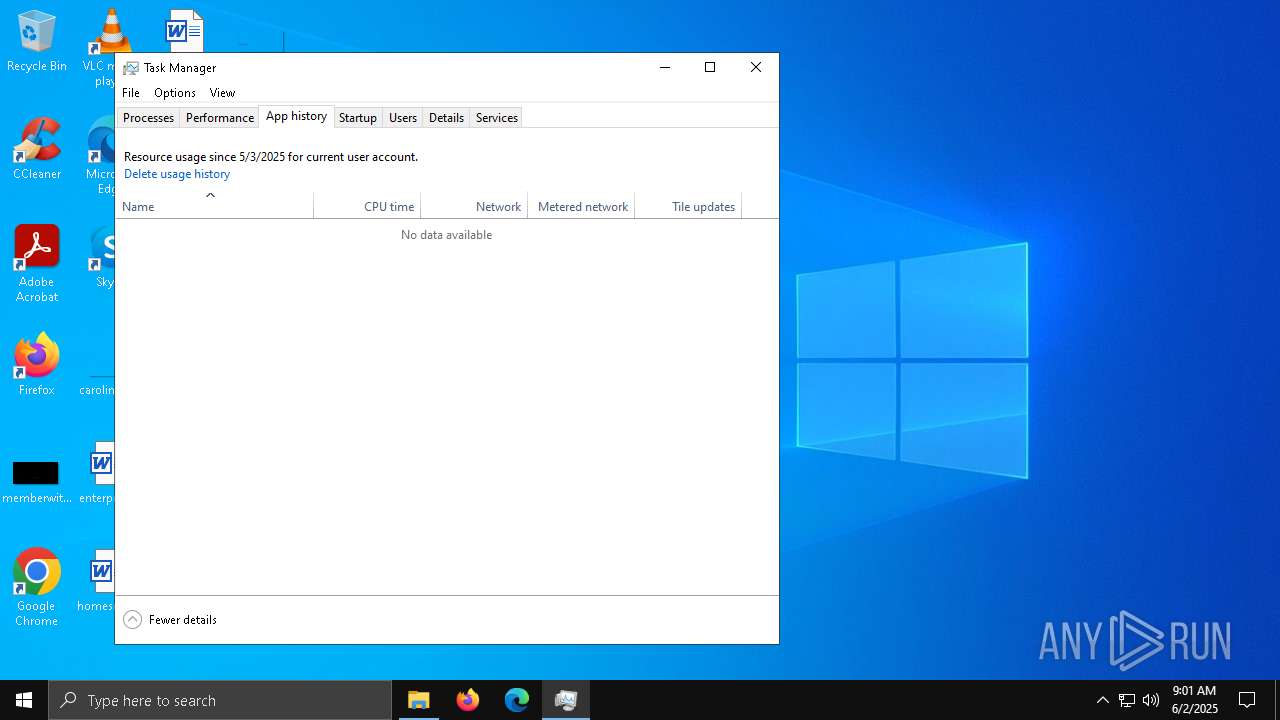Switch to the Processes tab
Image resolution: width=1280 pixels, height=720 pixels.
tap(148, 118)
